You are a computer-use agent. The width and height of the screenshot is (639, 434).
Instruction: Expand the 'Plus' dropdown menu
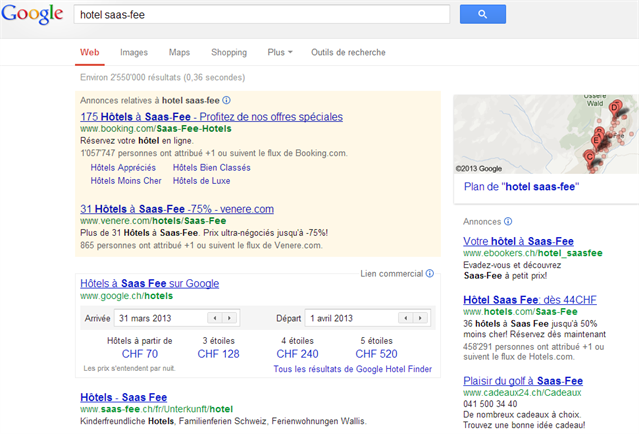pos(280,52)
